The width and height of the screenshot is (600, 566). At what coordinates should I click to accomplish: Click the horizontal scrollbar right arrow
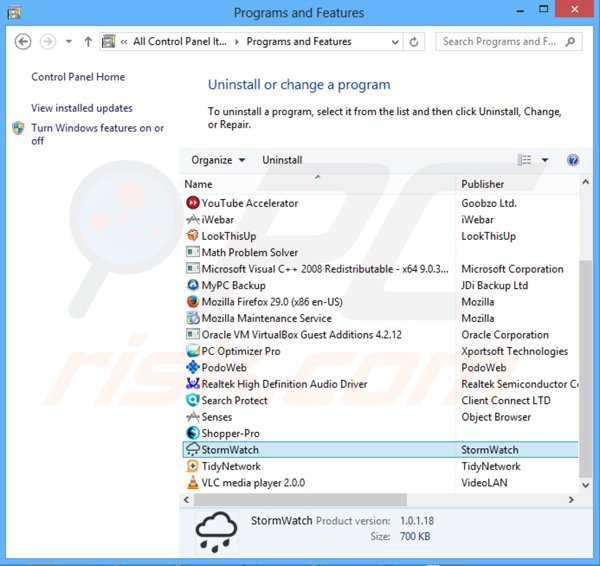571,499
